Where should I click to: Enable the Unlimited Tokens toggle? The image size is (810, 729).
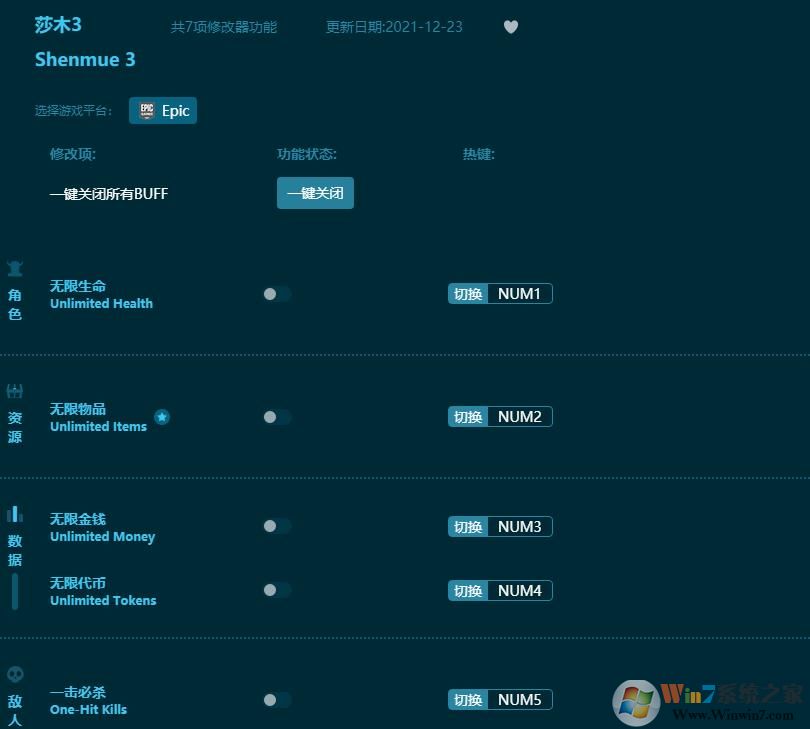[277, 590]
